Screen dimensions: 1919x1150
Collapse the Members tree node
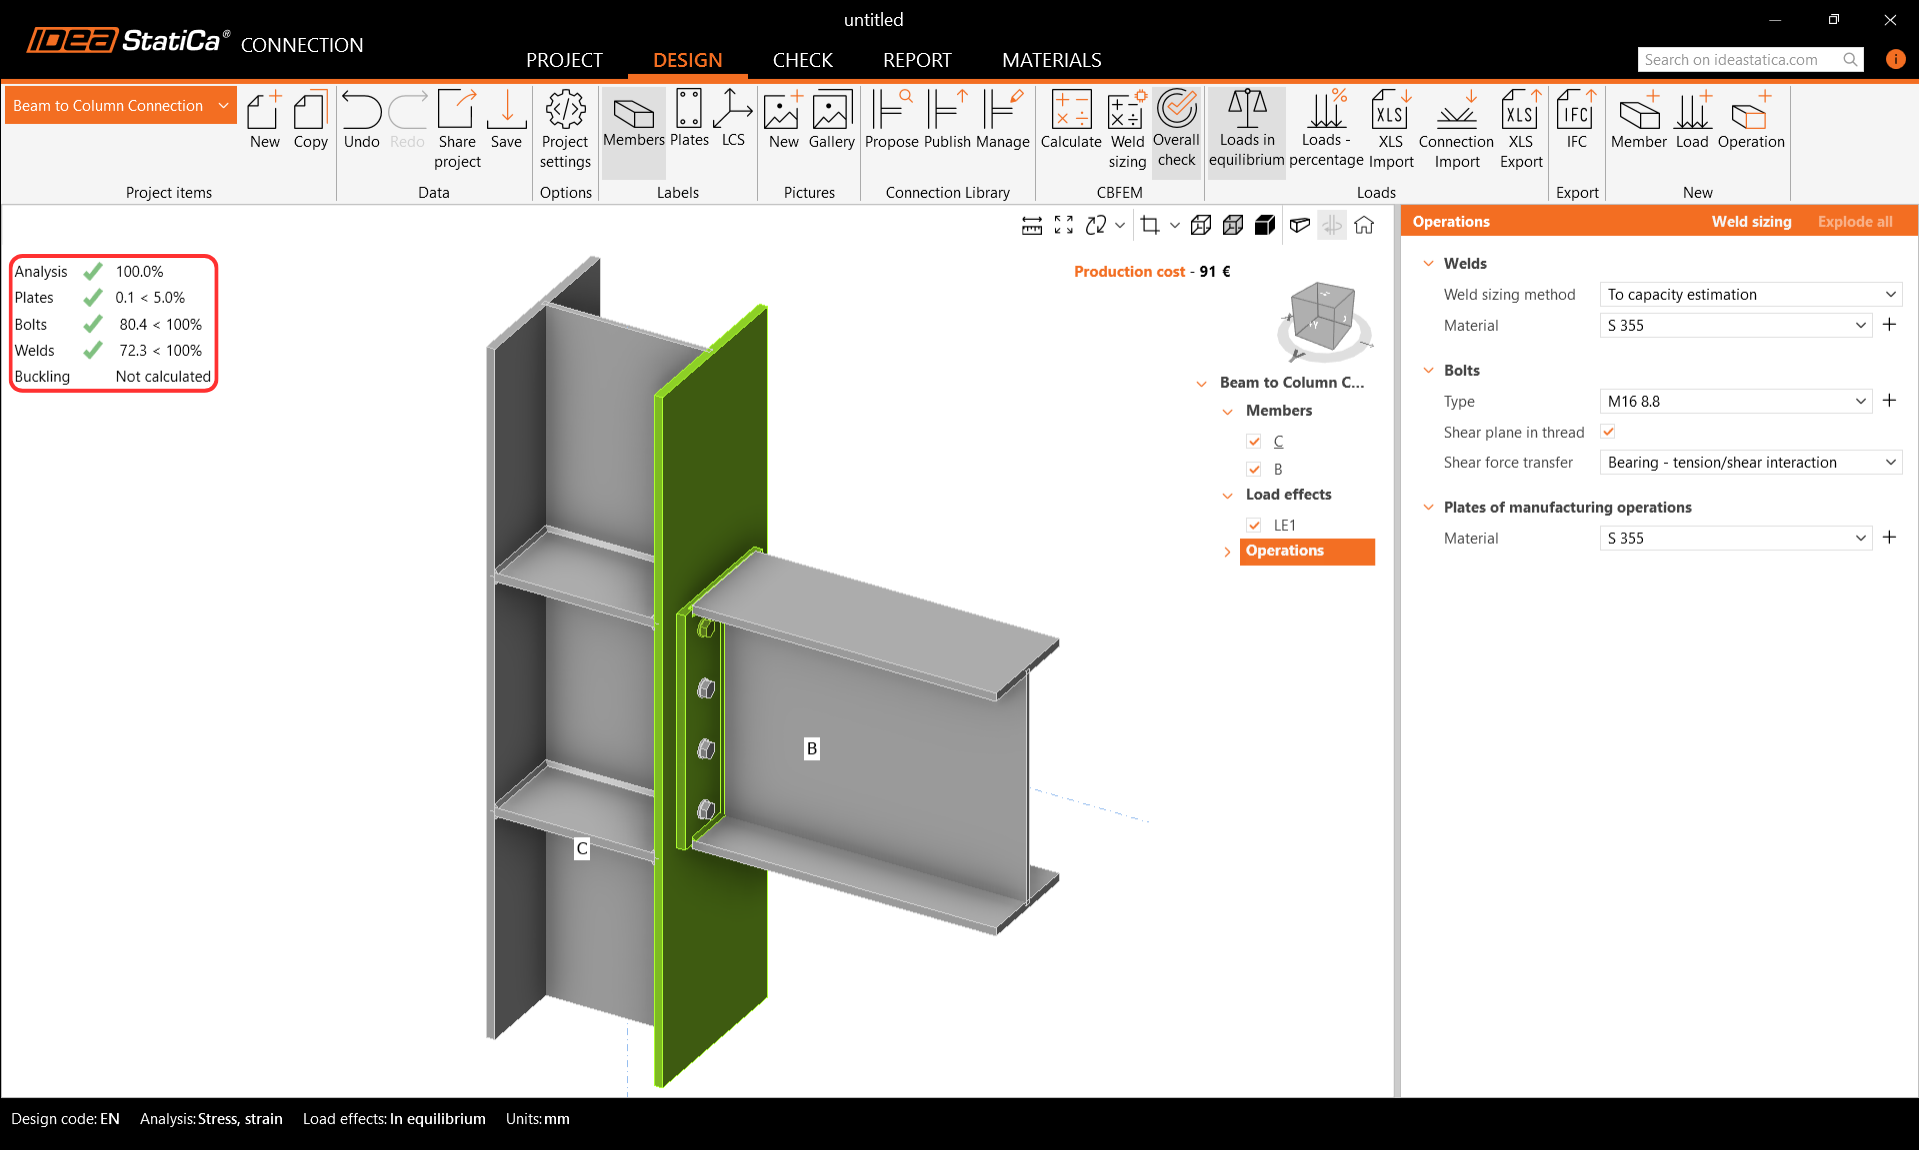point(1228,412)
